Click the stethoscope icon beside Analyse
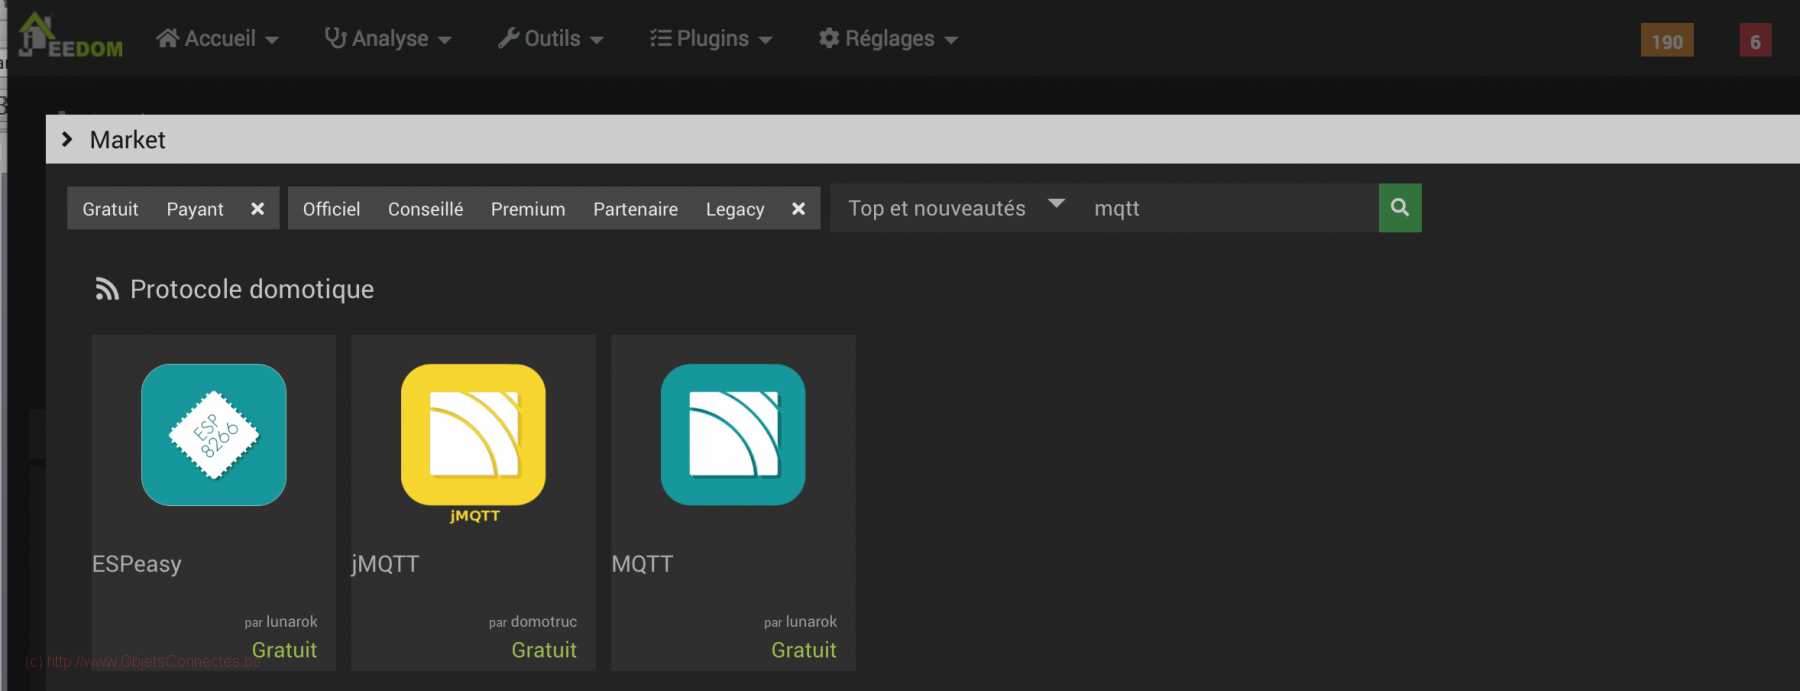The width and height of the screenshot is (1800, 691). (335, 38)
